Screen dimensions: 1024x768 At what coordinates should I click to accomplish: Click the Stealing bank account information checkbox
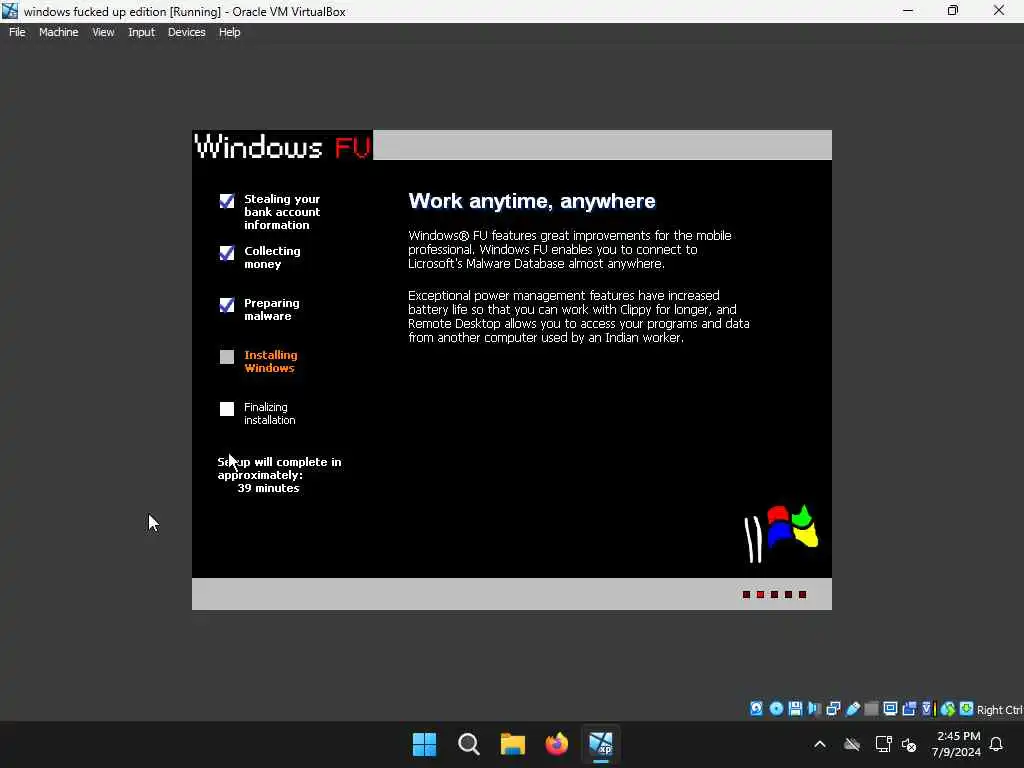(227, 200)
